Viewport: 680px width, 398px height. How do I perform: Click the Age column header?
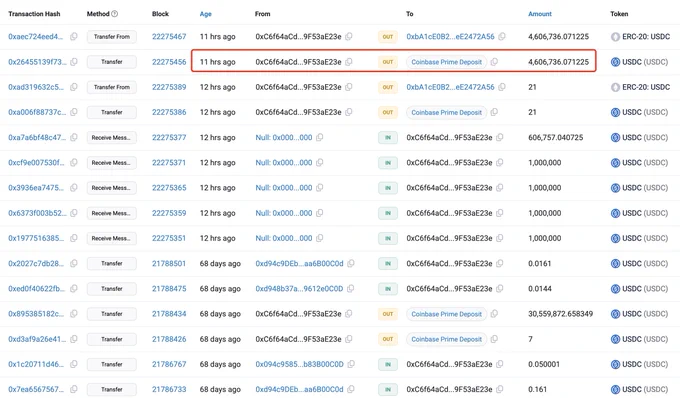(x=206, y=14)
